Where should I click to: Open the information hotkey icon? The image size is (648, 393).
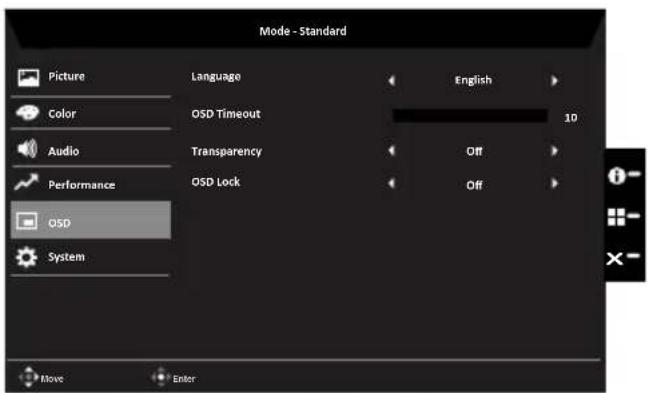pos(616,176)
